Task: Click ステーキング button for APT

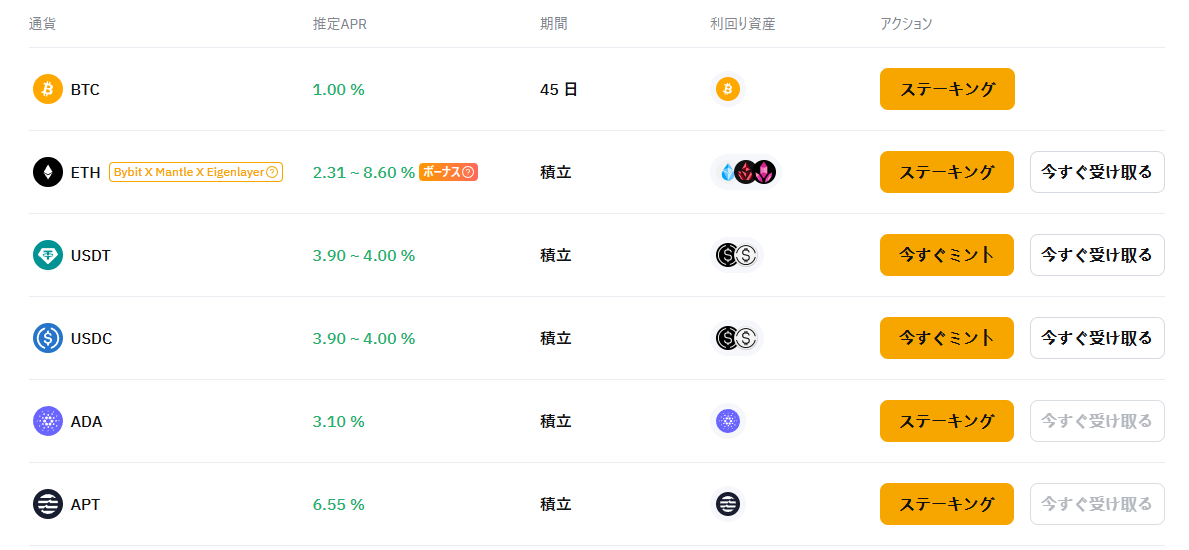Action: pyautogui.click(x=947, y=504)
